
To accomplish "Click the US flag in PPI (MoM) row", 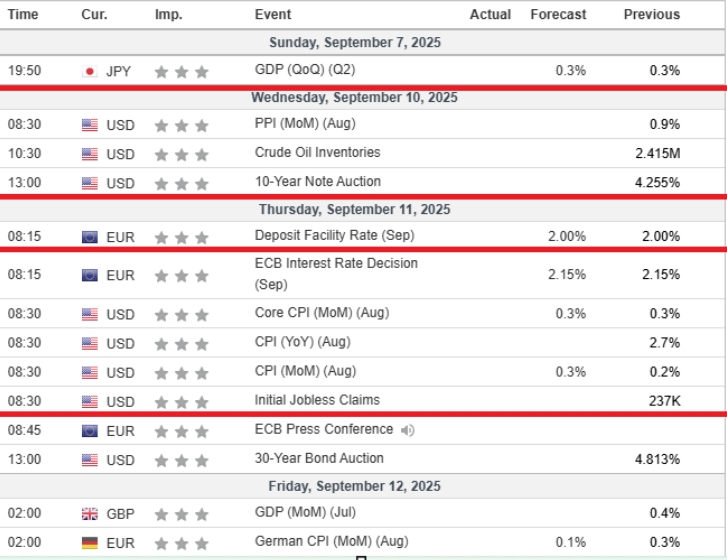I will [89, 125].
